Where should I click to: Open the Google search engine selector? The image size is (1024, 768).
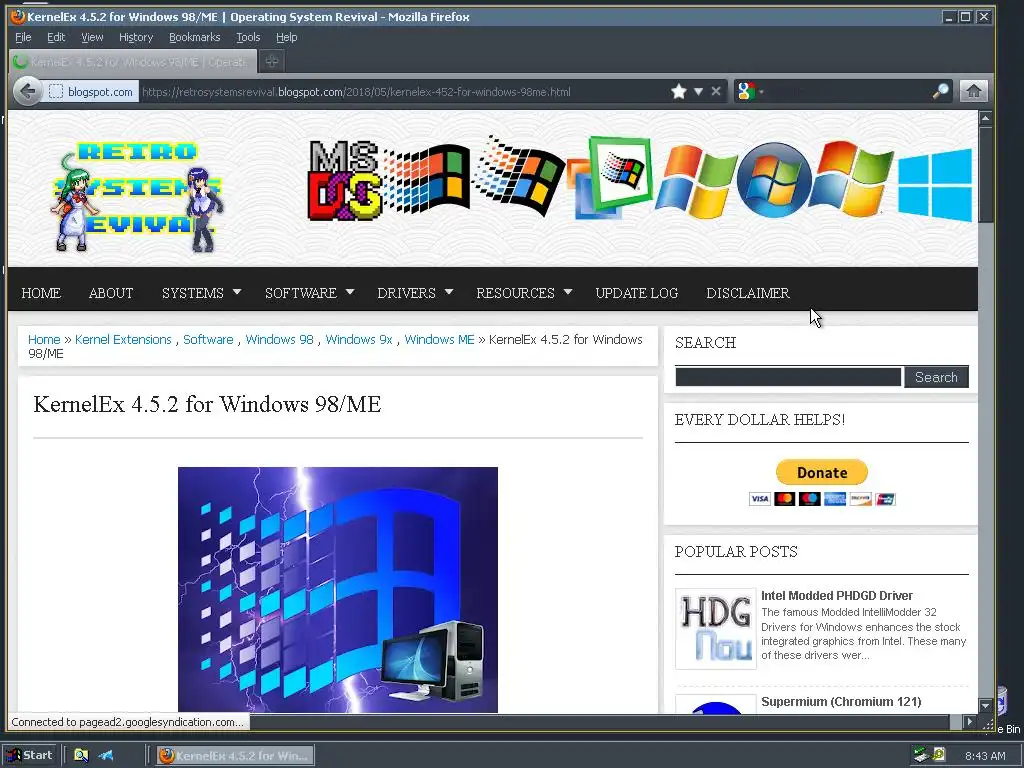pos(750,91)
